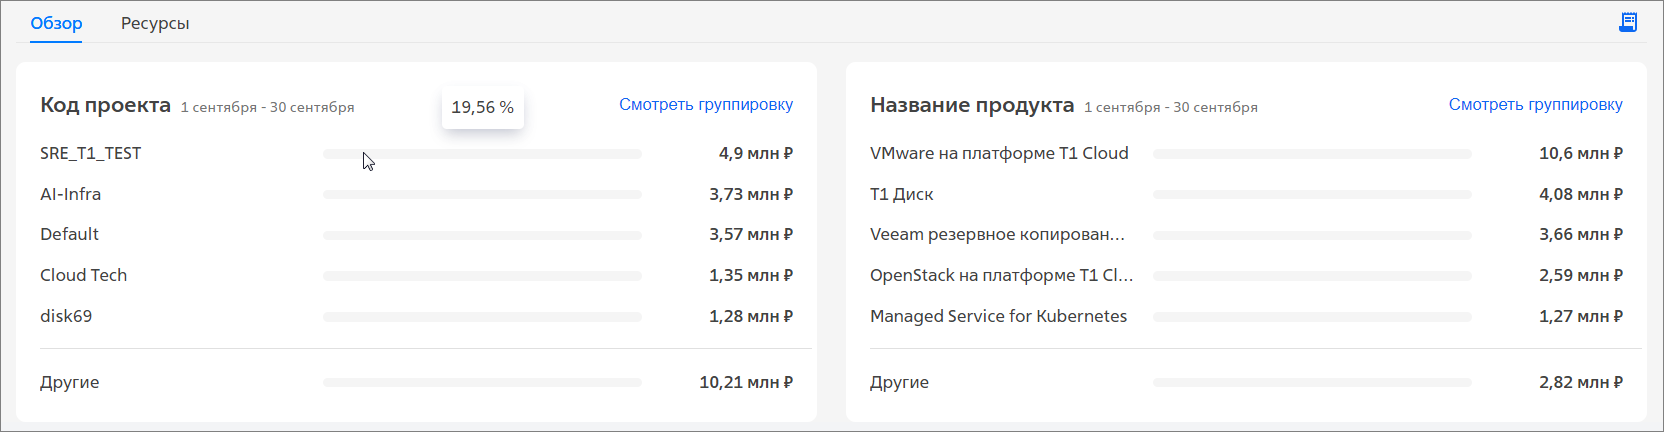Open Смотреть группировку for Название продукта
The image size is (1664, 432).
pos(1536,104)
